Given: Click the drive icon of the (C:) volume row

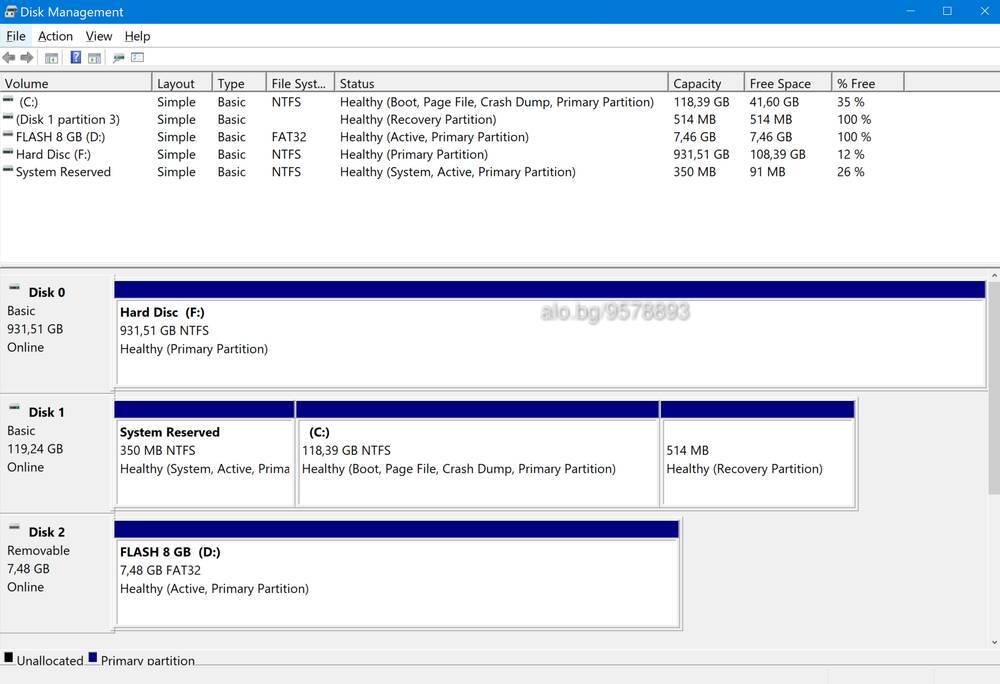Looking at the screenshot, I should click(x=8, y=99).
